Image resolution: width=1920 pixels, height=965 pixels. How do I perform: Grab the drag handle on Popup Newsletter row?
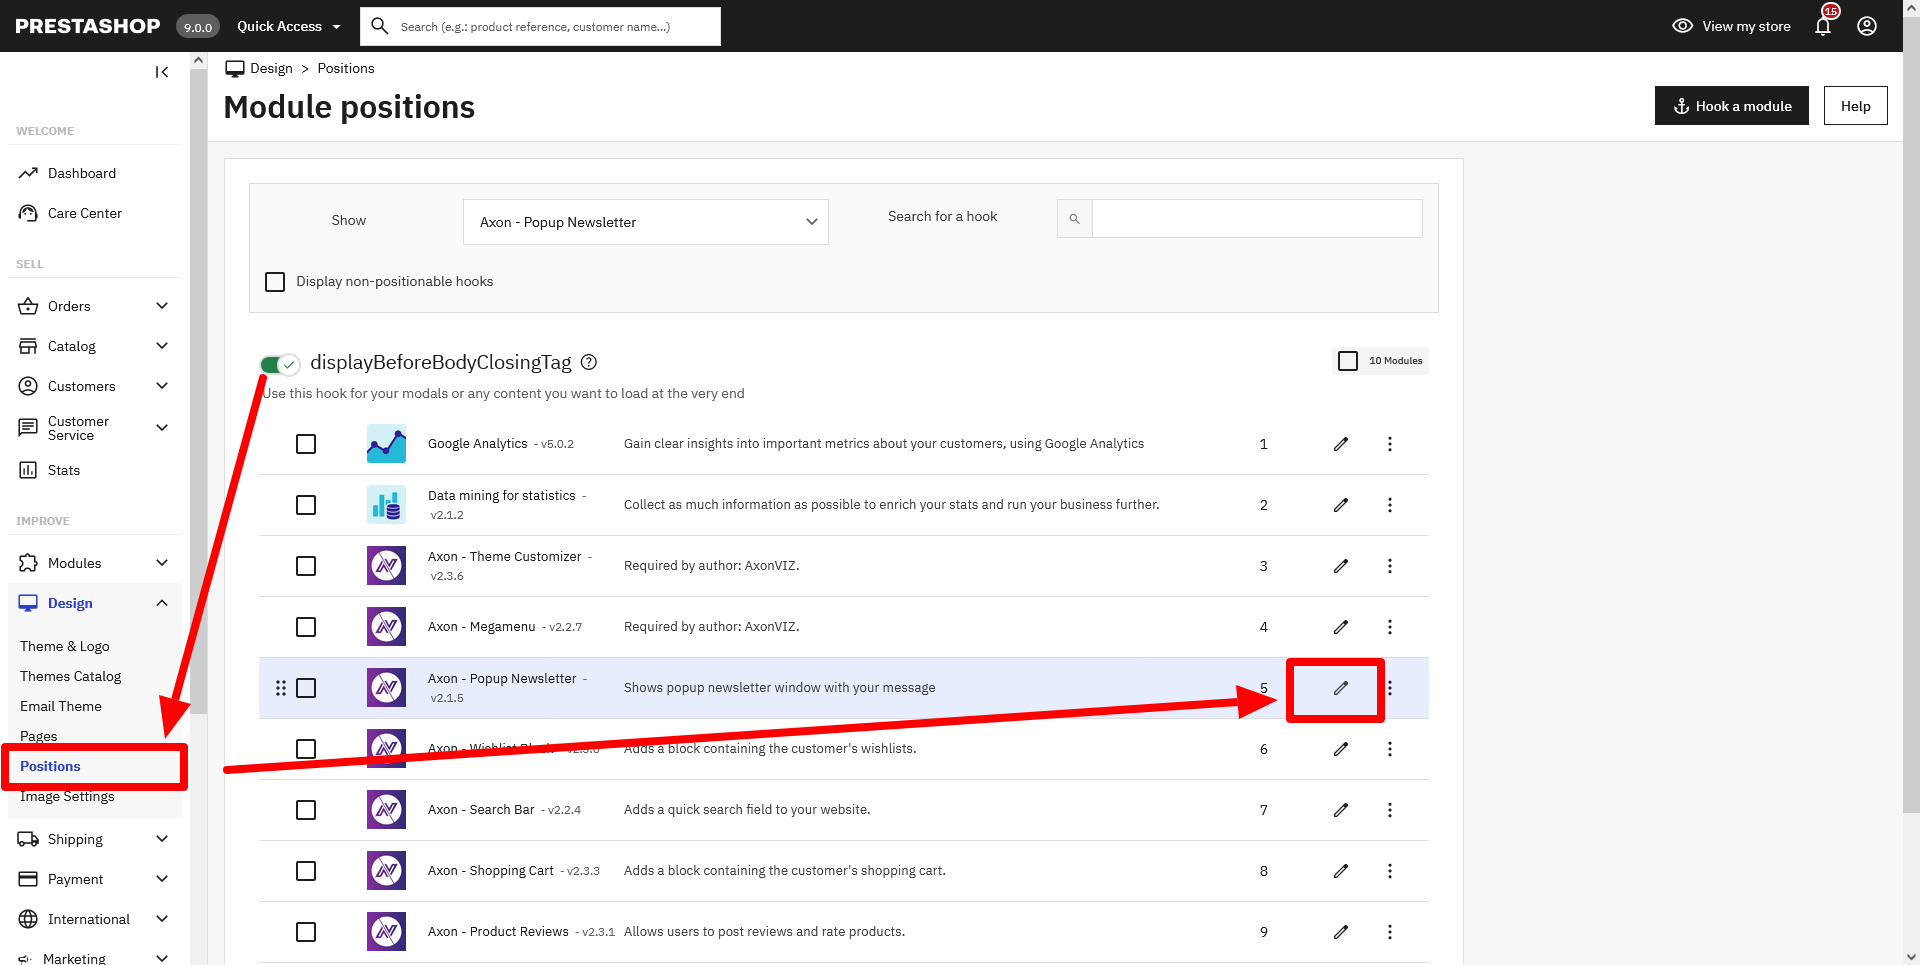tap(281, 688)
